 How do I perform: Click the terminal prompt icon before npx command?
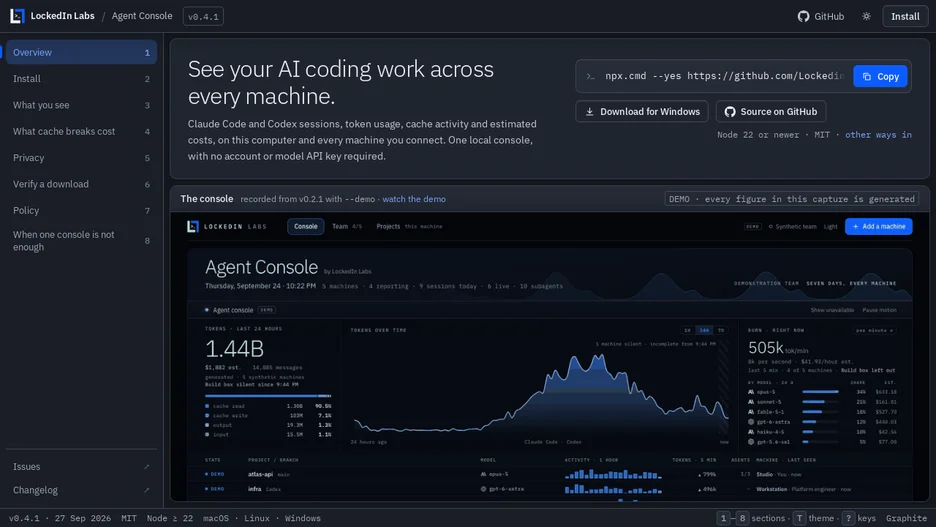590,76
